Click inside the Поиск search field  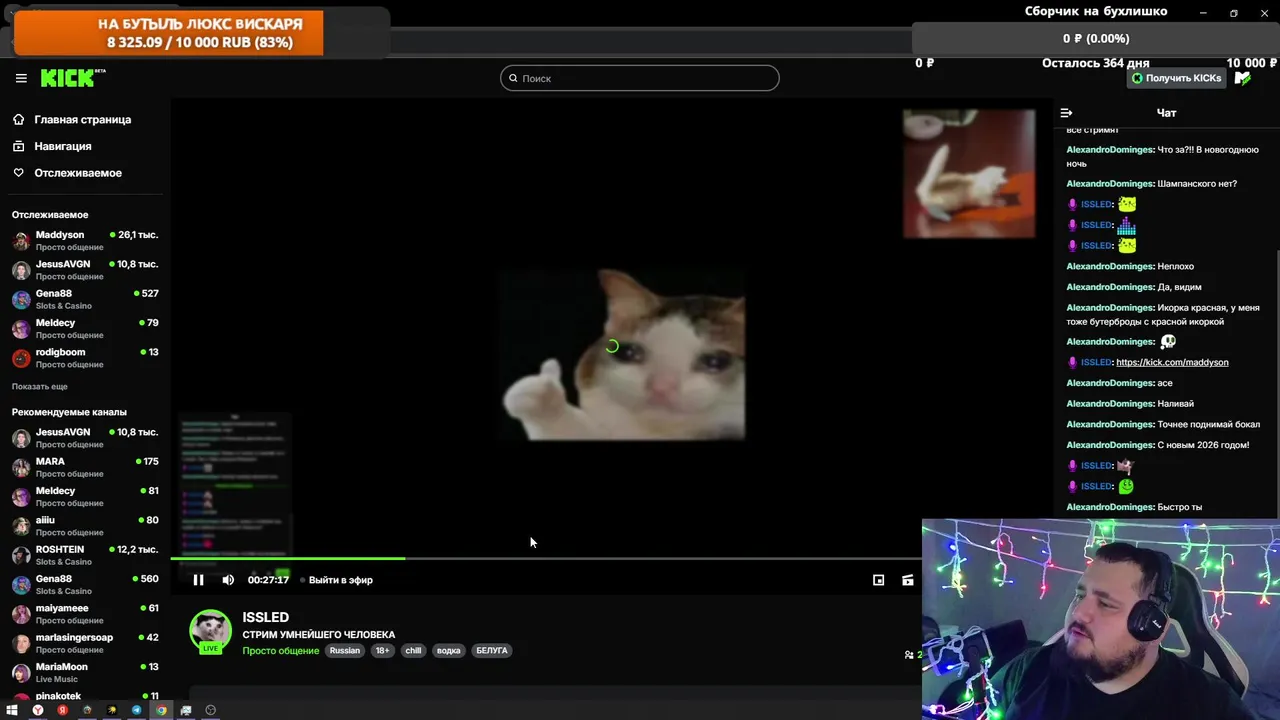point(639,78)
